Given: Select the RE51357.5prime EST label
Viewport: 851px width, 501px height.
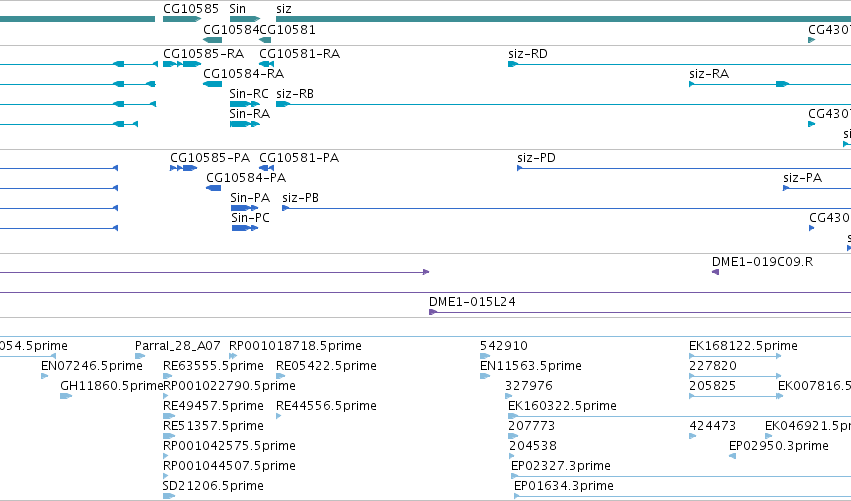Looking at the screenshot, I should (x=213, y=426).
